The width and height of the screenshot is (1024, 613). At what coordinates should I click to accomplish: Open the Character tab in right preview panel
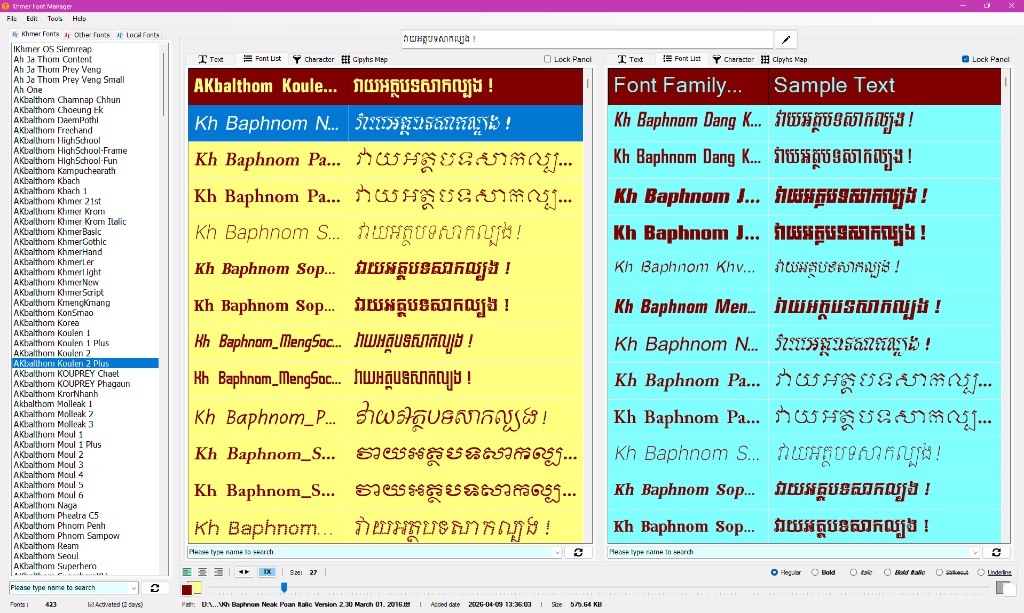[x=733, y=59]
